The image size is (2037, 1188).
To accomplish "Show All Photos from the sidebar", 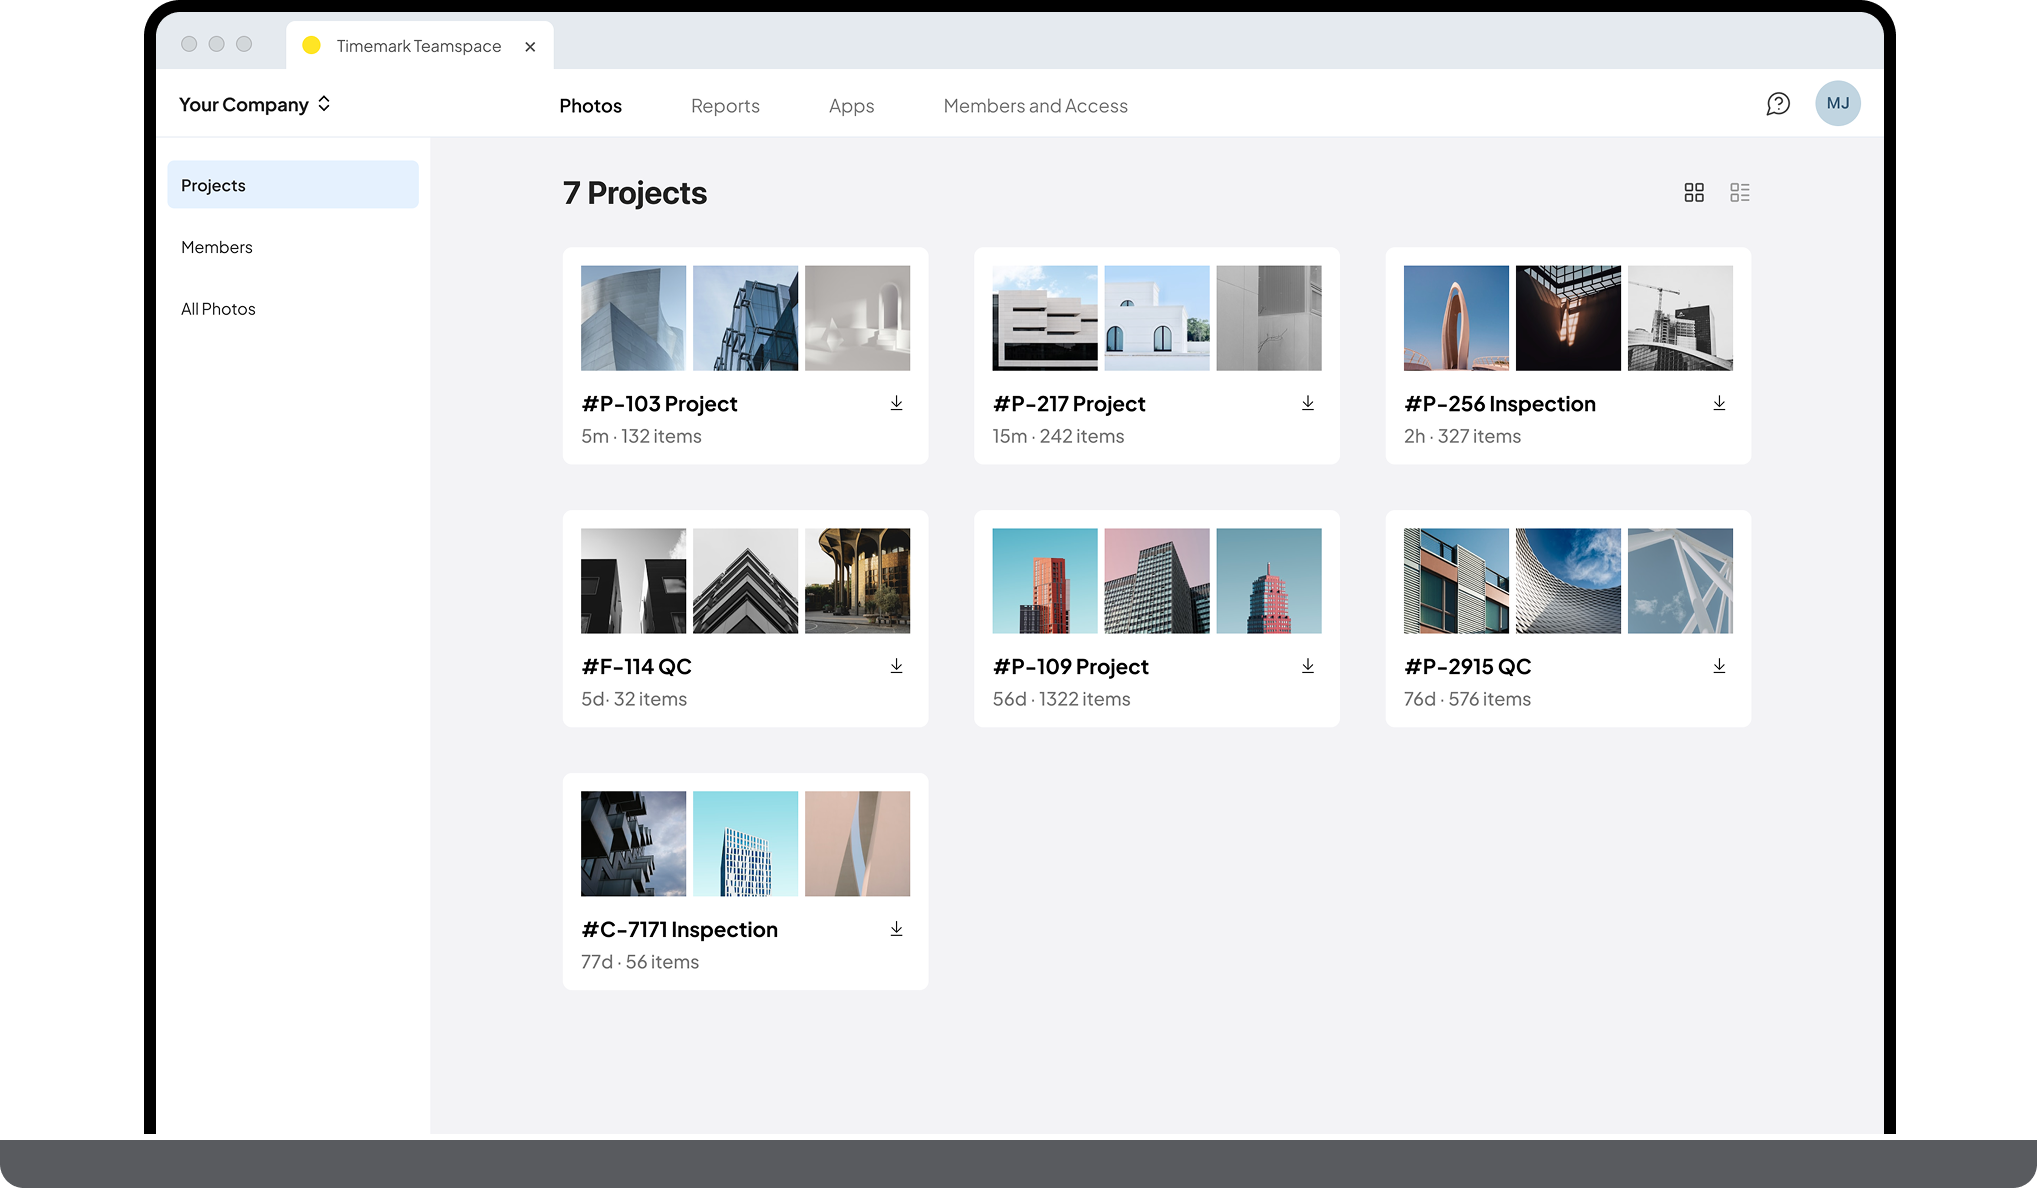I will coord(218,308).
